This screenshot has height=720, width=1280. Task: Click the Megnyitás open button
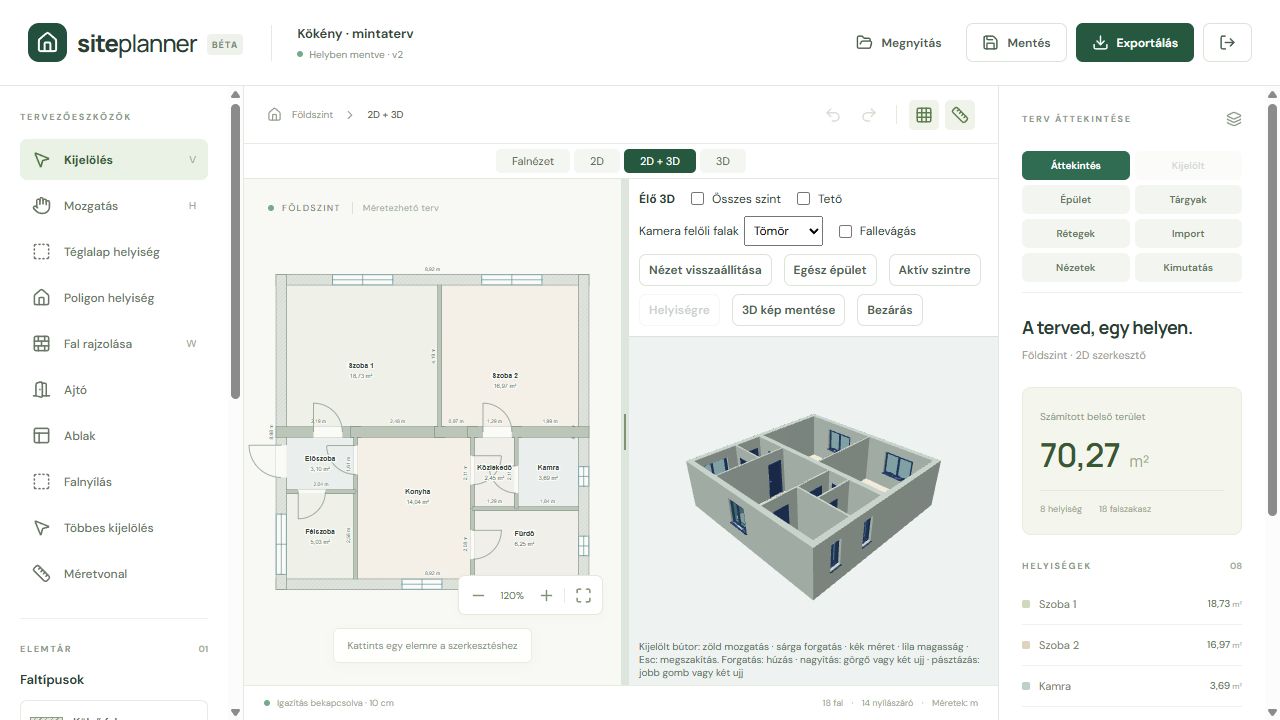pyautogui.click(x=899, y=43)
